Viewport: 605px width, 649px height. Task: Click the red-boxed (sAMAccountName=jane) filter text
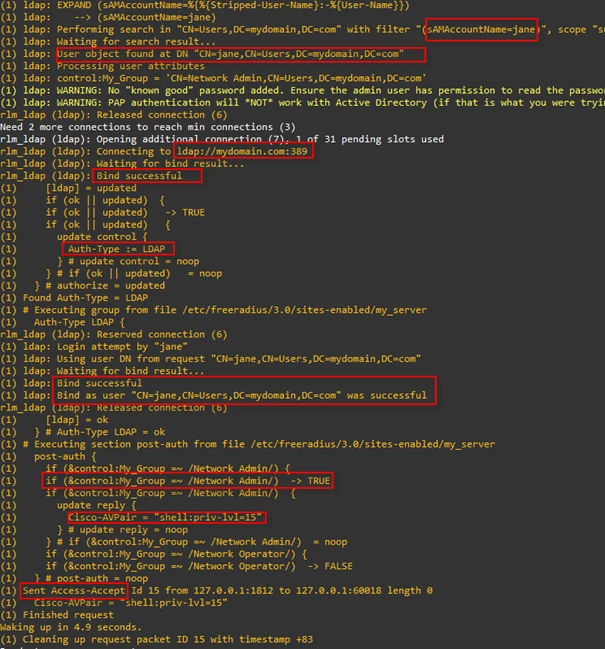click(x=481, y=30)
